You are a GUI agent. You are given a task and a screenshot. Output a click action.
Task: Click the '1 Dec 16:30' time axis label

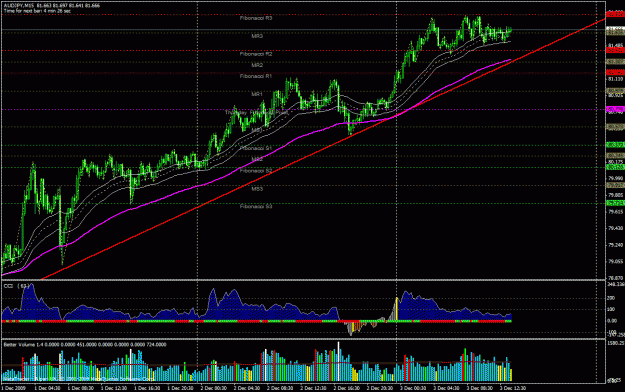click(147, 388)
